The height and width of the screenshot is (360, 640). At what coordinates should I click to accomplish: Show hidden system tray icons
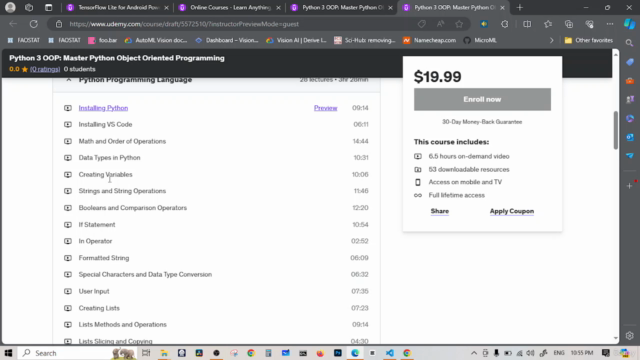pos(474,353)
